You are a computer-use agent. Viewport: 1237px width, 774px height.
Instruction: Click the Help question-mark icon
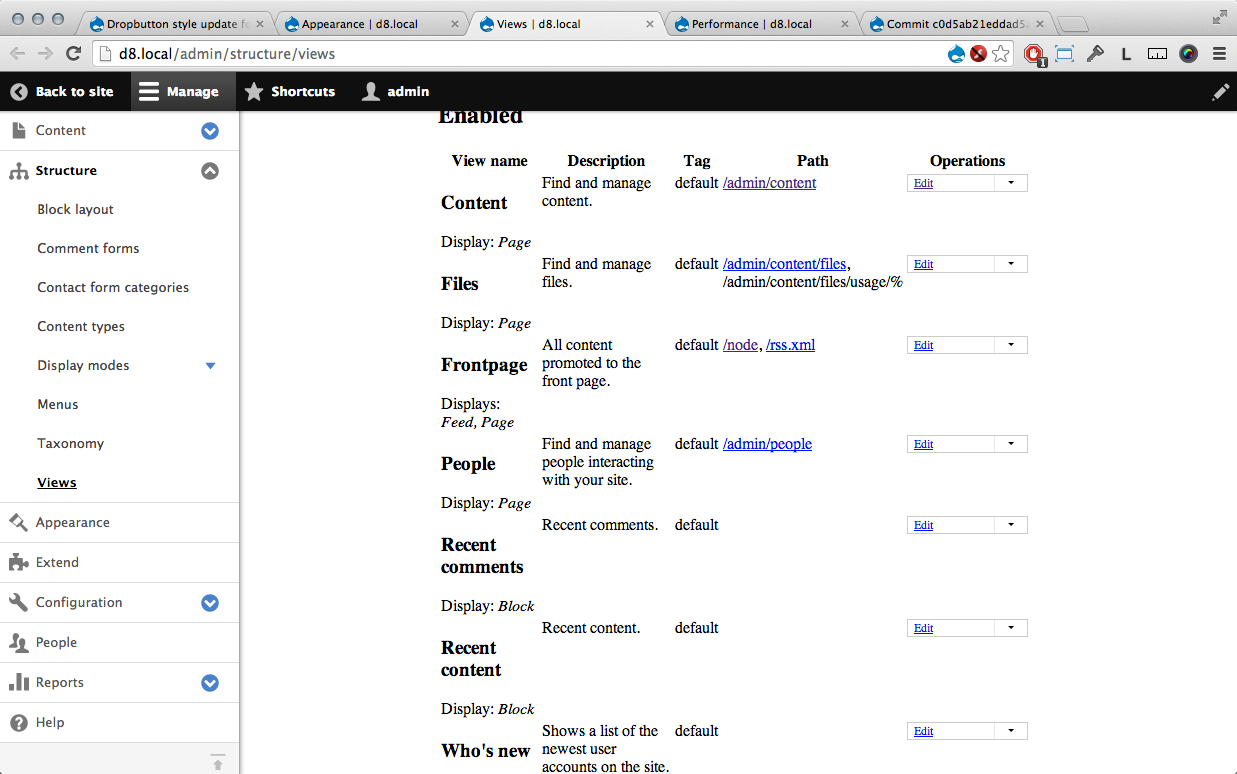click(x=17, y=722)
